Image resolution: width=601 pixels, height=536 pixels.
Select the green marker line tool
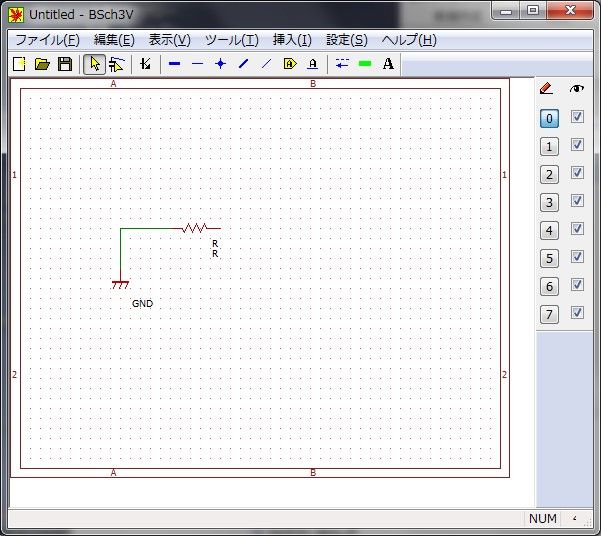(x=365, y=64)
